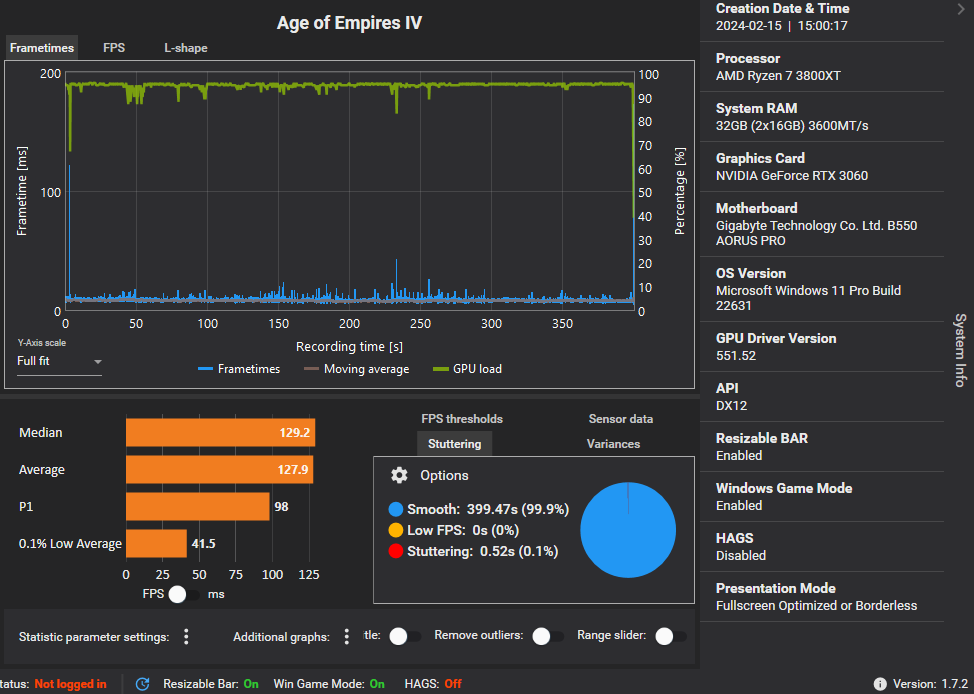Toggle the FPS / ms unit switch

184,594
